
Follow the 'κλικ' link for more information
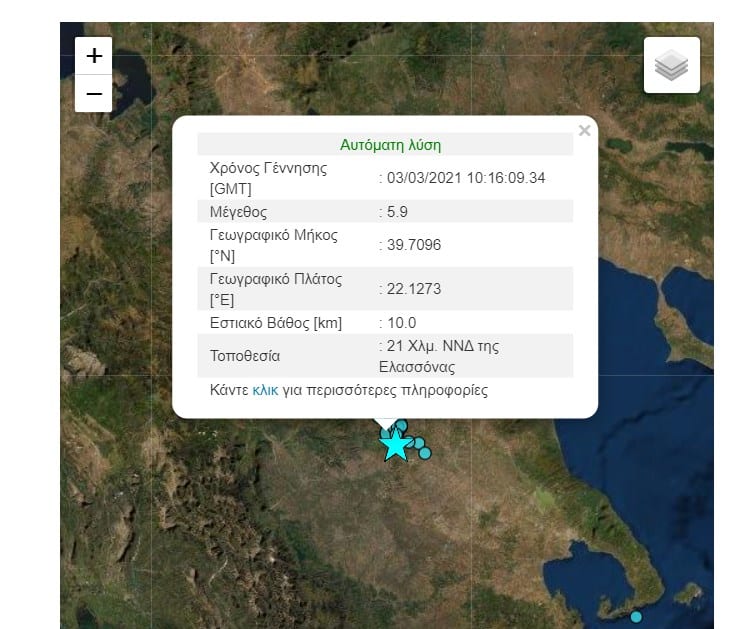[x=265, y=390]
